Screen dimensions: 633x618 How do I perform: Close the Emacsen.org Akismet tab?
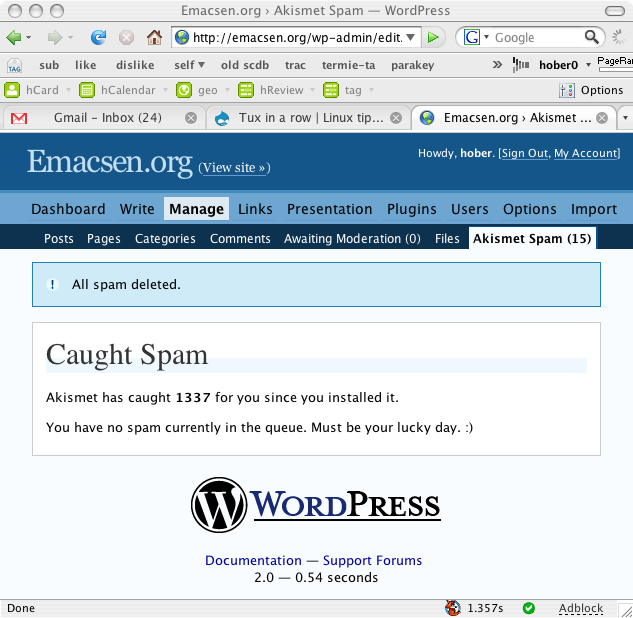point(602,118)
